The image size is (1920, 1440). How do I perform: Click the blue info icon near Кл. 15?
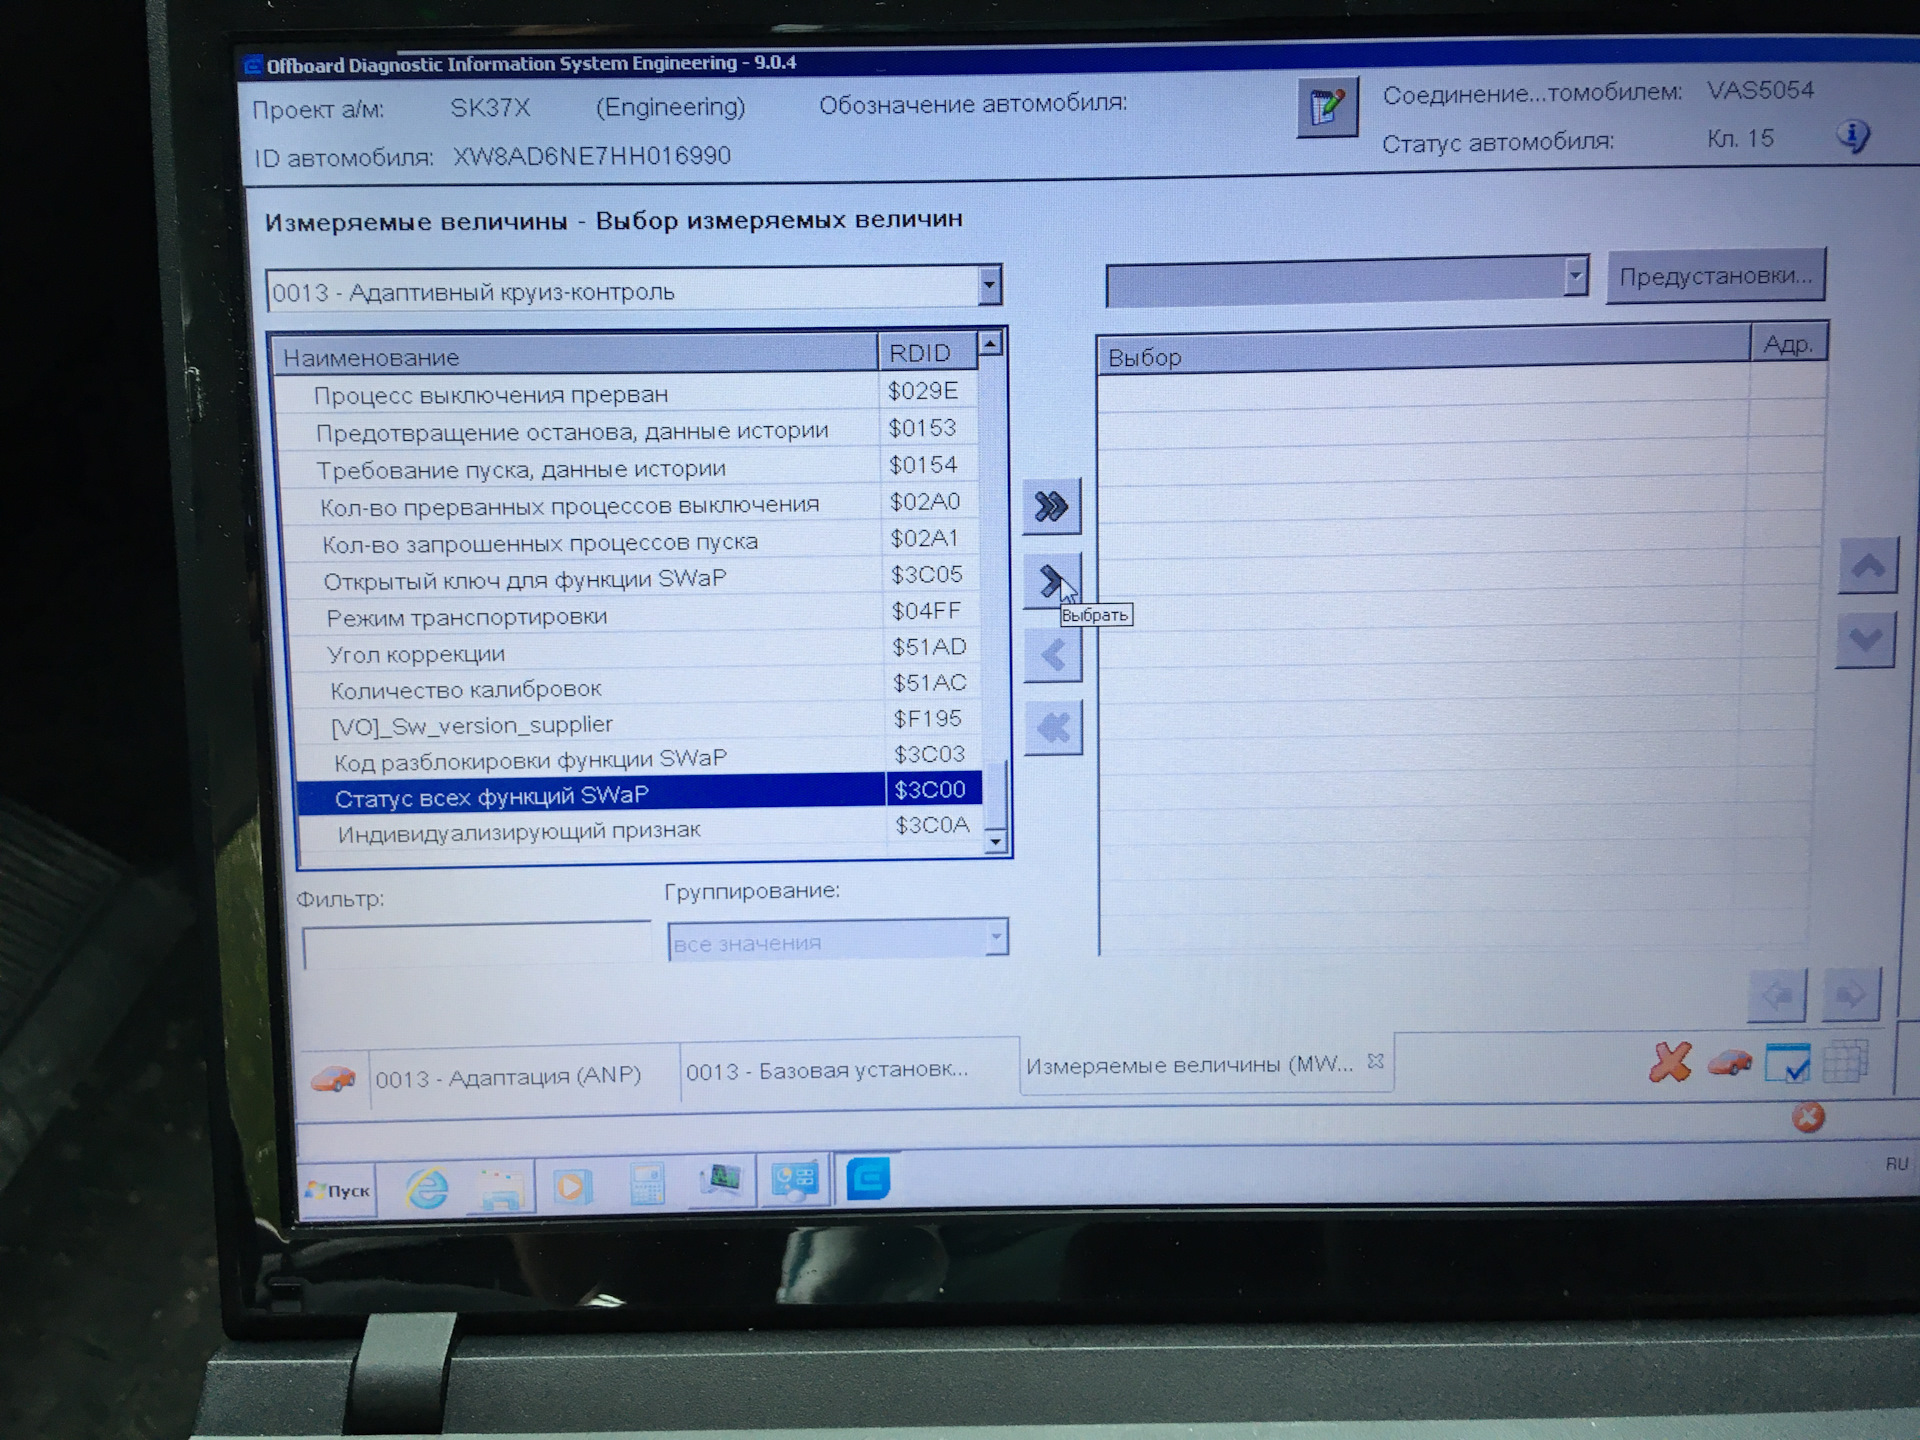click(1852, 135)
